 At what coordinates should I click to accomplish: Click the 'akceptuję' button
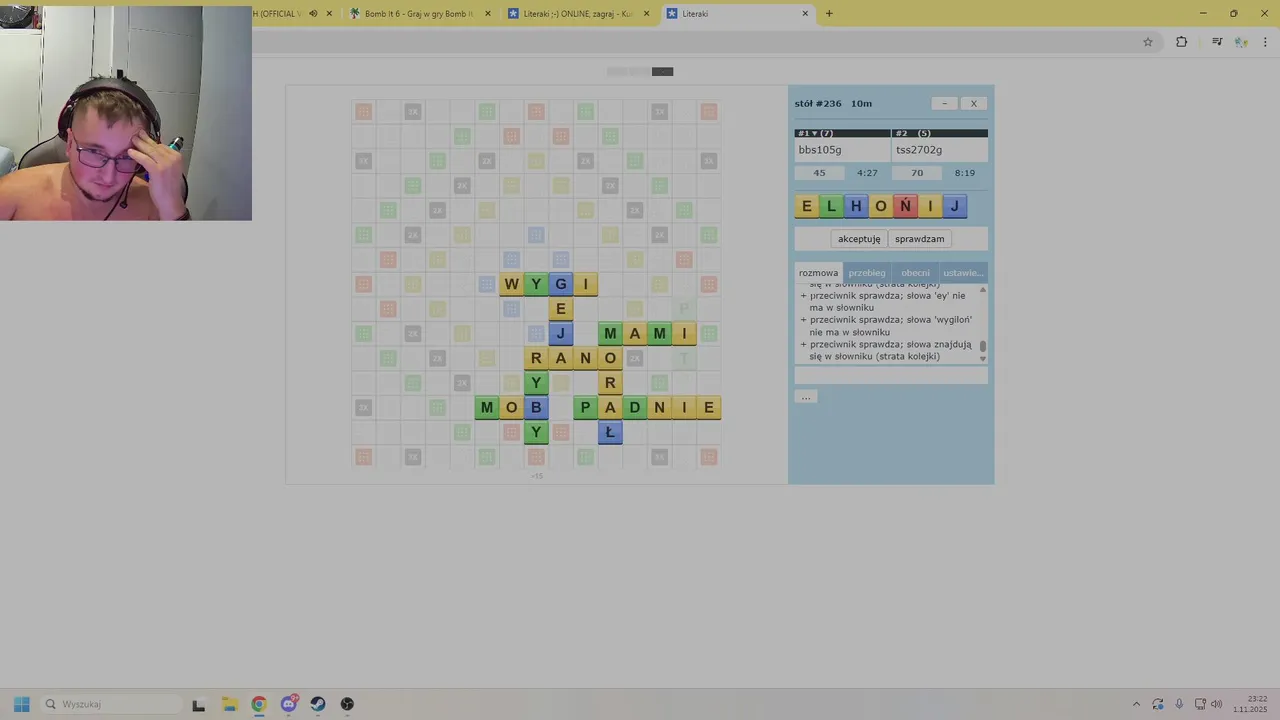point(859,239)
